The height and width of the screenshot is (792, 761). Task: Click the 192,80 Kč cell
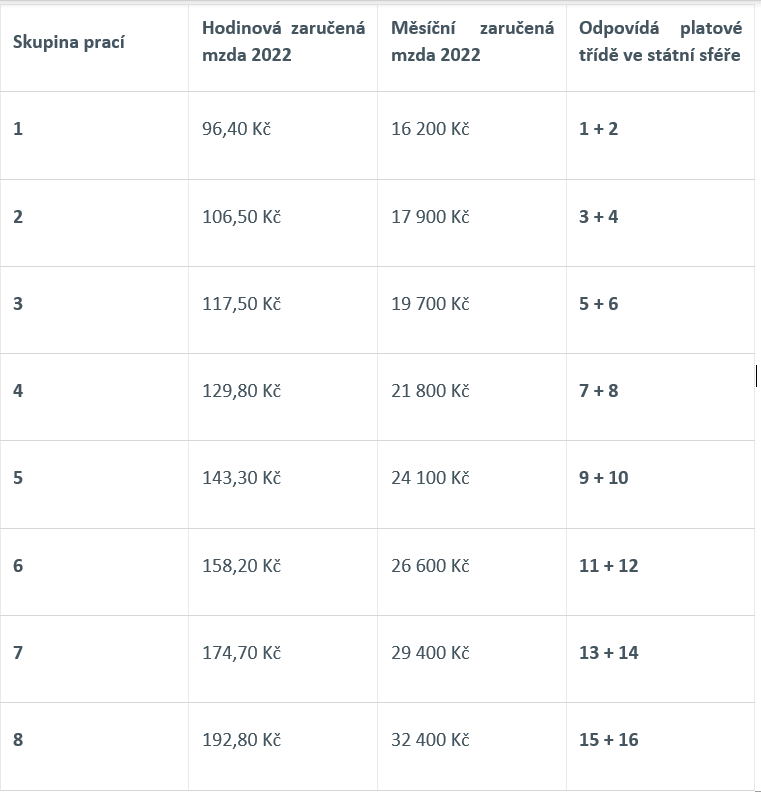pos(241,740)
